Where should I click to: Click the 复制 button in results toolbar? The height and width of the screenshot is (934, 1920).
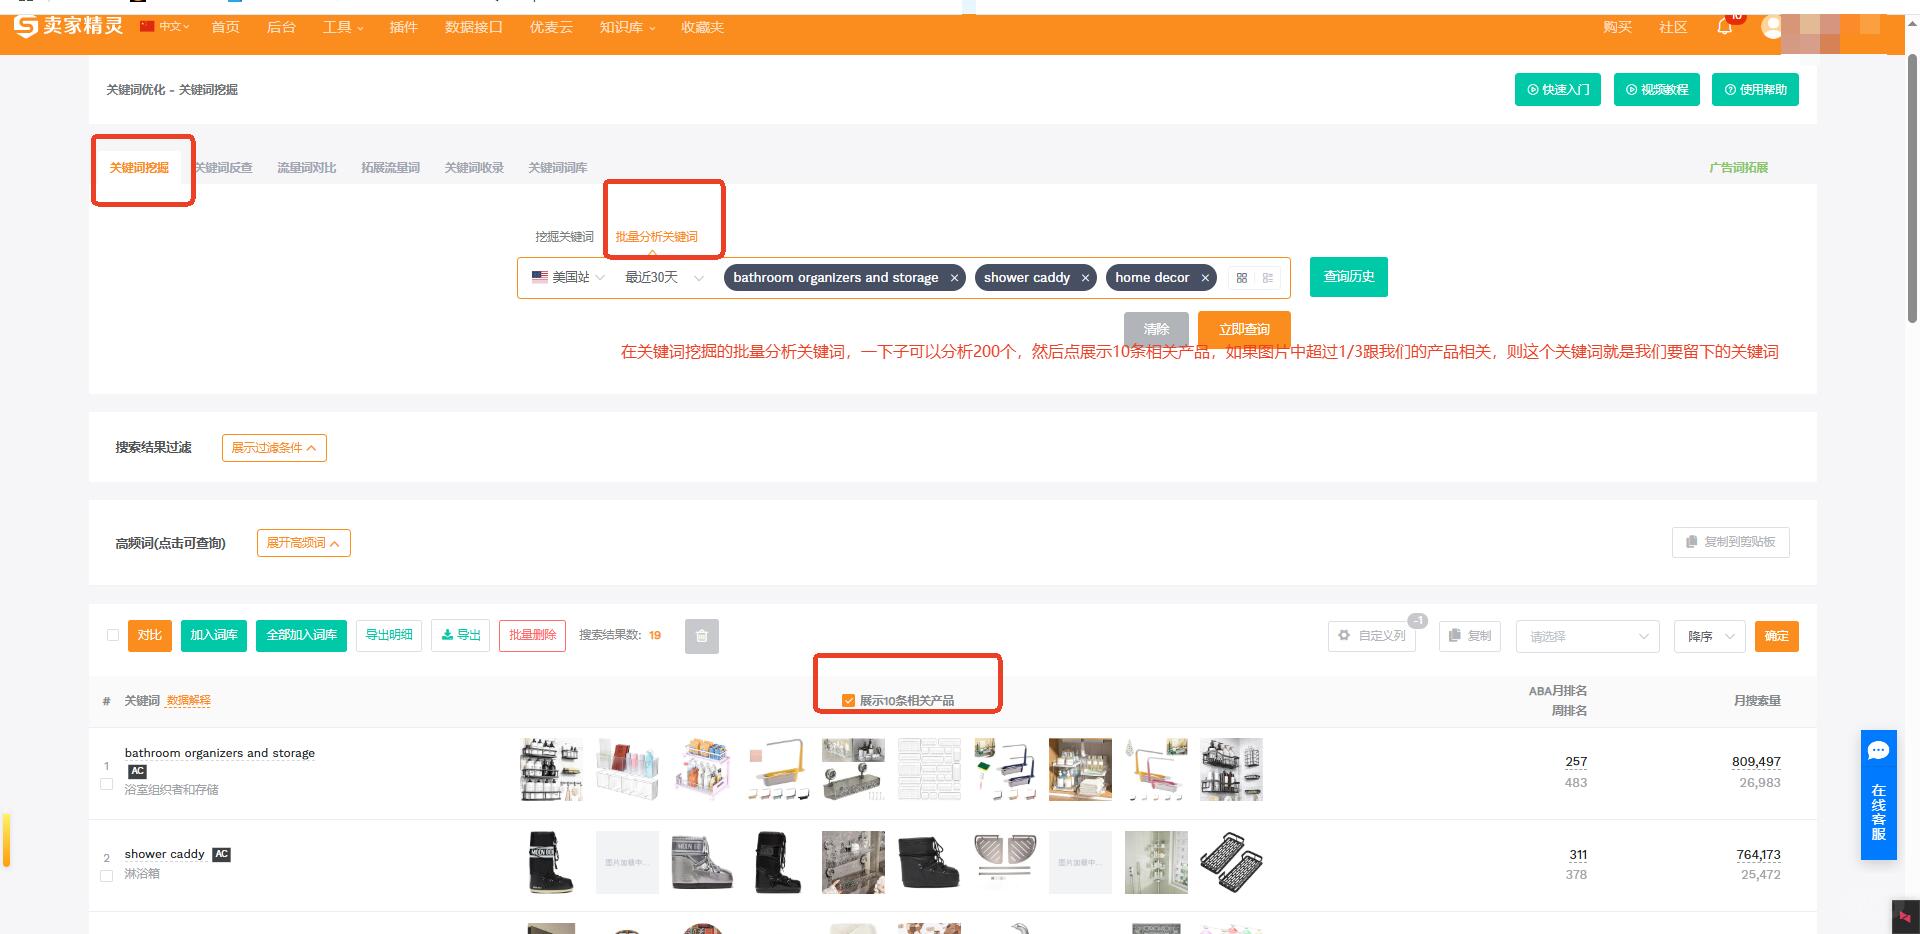(x=1470, y=636)
